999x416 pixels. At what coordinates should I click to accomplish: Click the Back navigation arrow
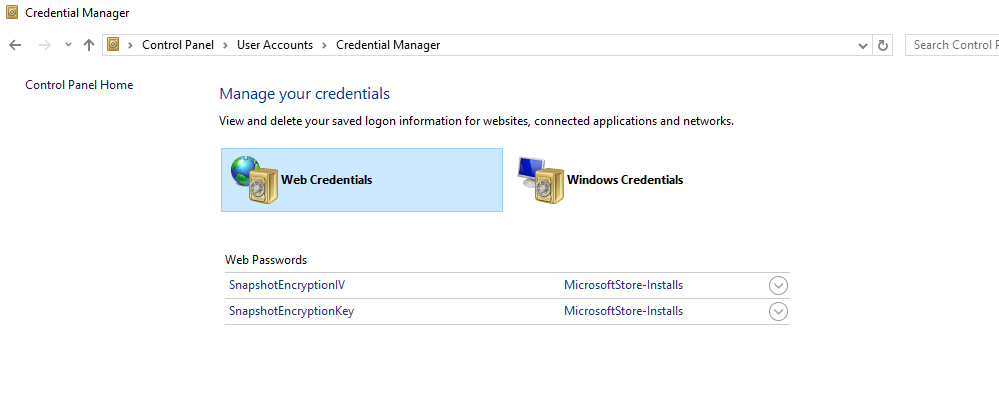pos(15,45)
